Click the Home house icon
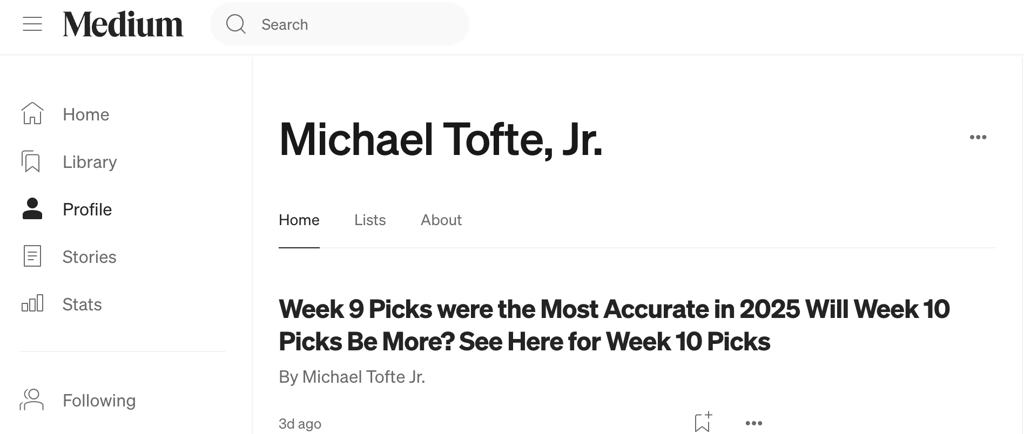 33,114
